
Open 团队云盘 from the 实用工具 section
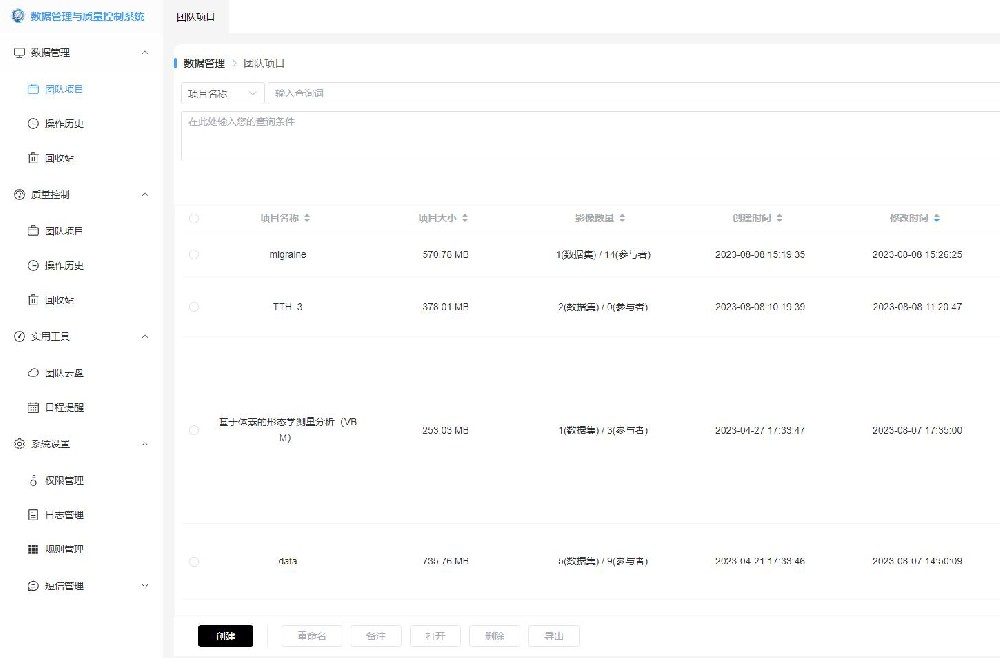(60, 372)
